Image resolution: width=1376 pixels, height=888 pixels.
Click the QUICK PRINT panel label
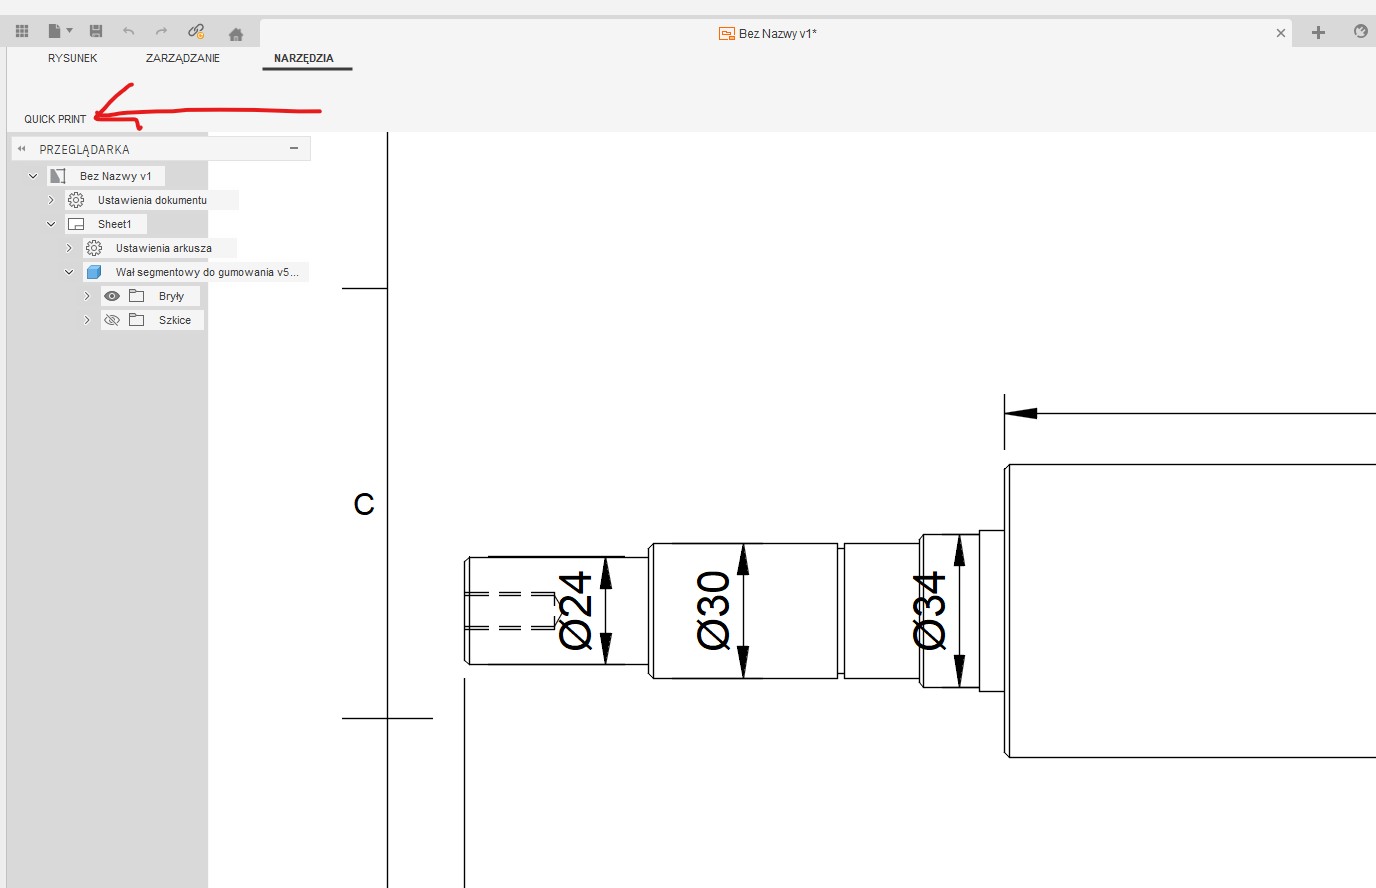pyautogui.click(x=55, y=119)
